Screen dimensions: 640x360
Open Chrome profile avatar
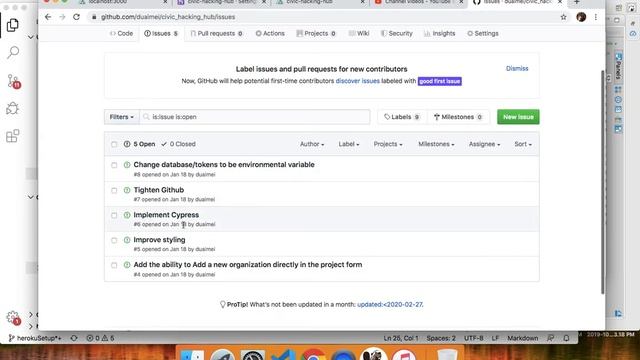click(581, 17)
